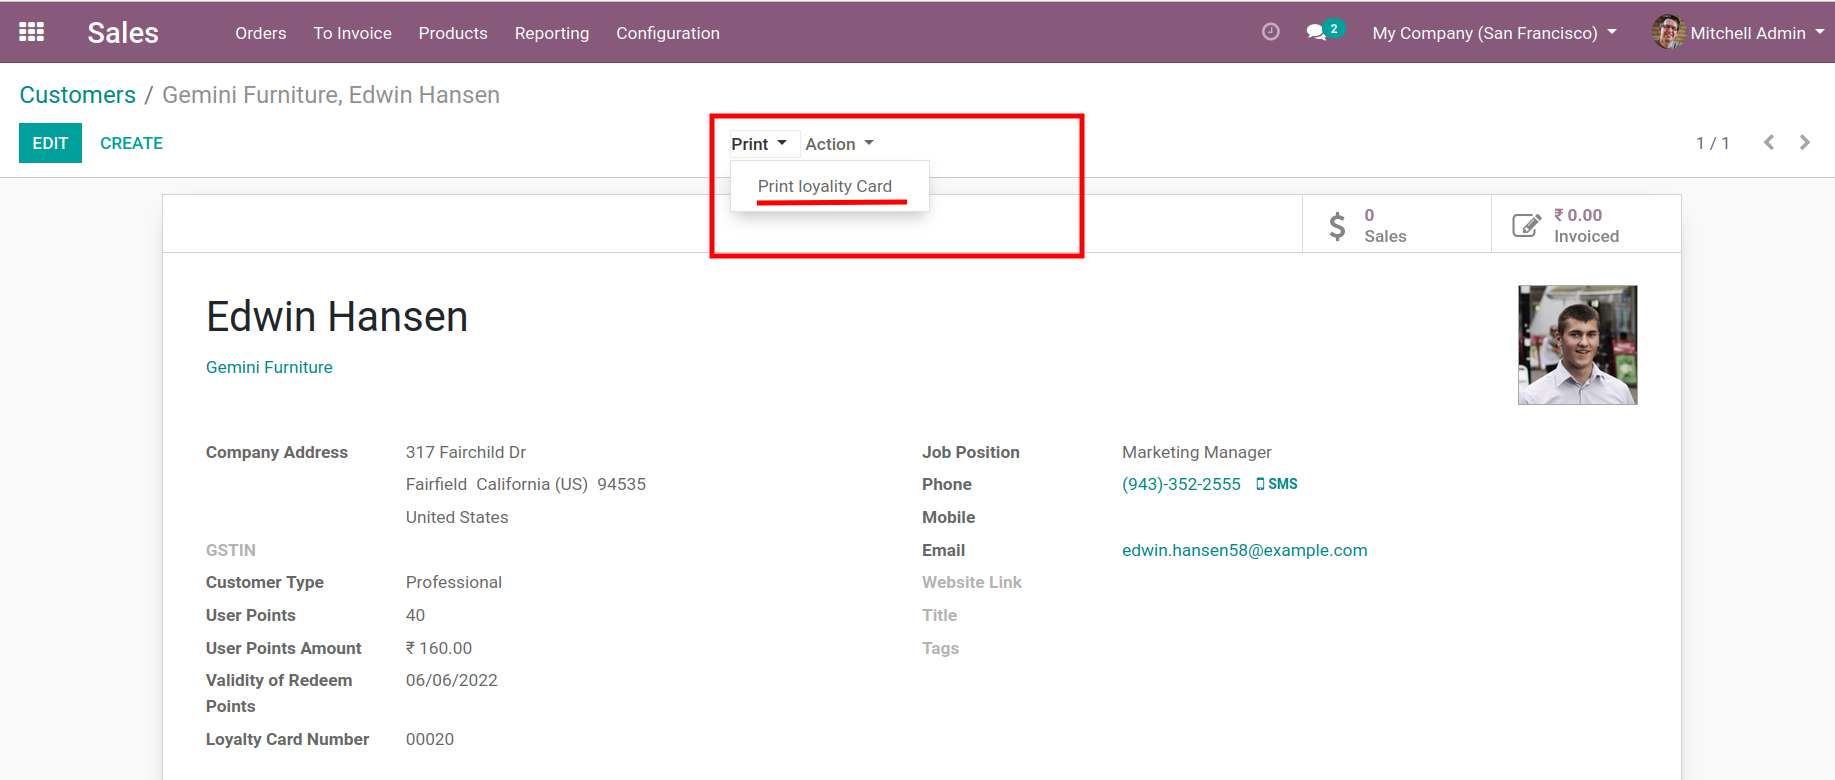This screenshot has height=780, width=1835.
Task: Open the Orders menu
Action: click(260, 33)
